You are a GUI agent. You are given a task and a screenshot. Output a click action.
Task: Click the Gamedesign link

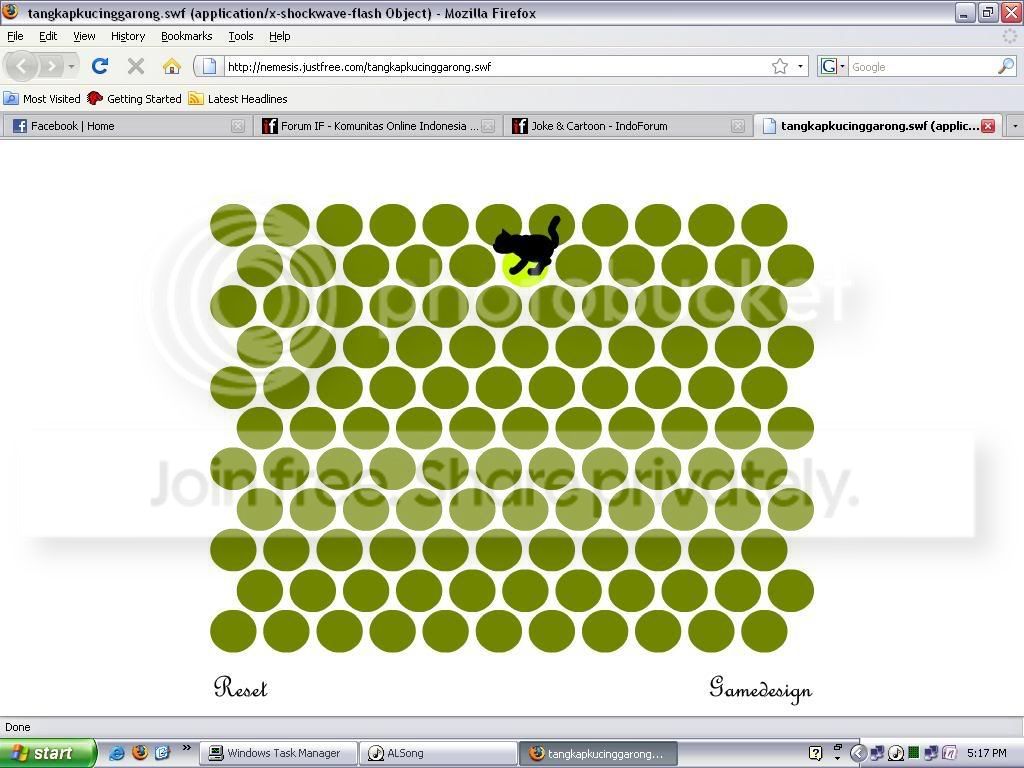click(x=761, y=690)
